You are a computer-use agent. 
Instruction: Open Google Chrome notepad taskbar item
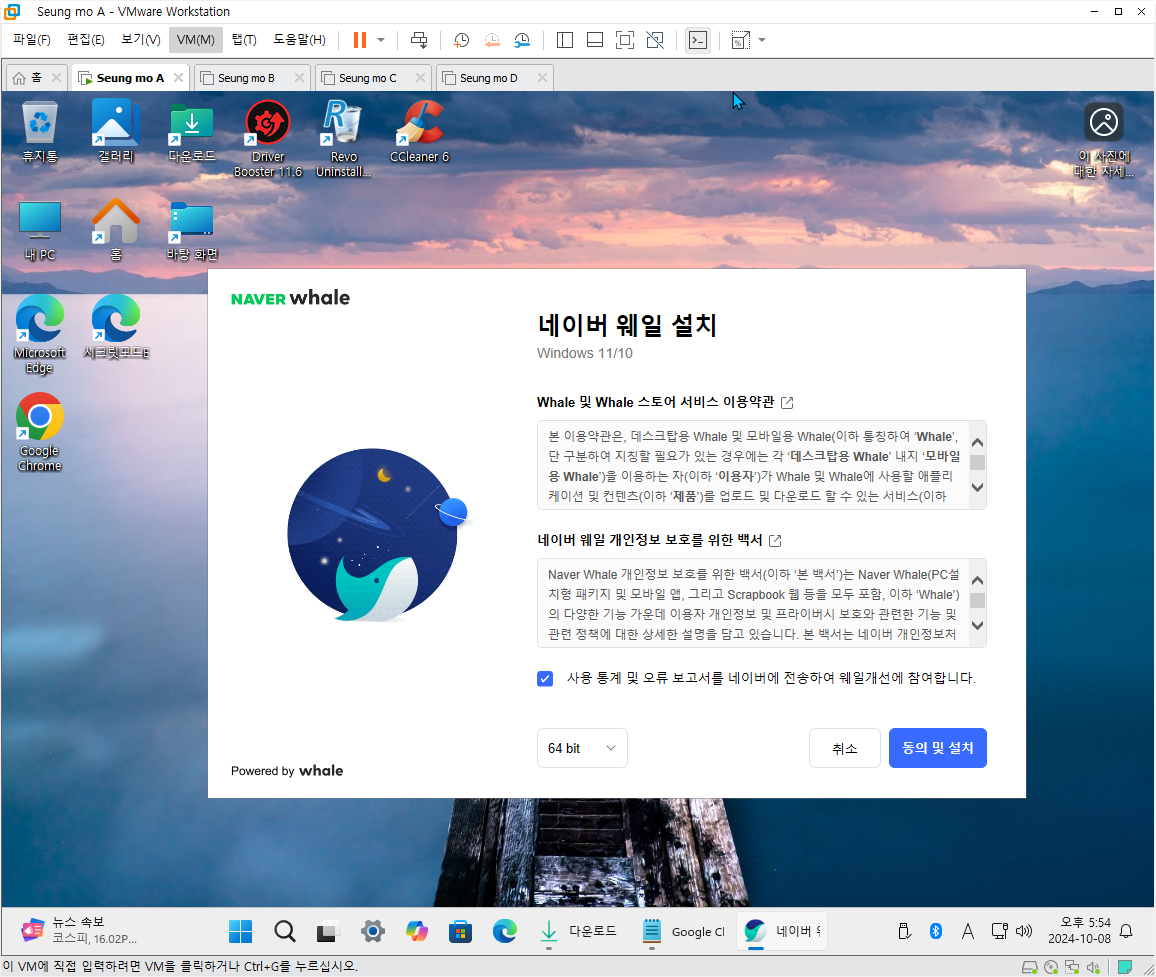click(683, 931)
